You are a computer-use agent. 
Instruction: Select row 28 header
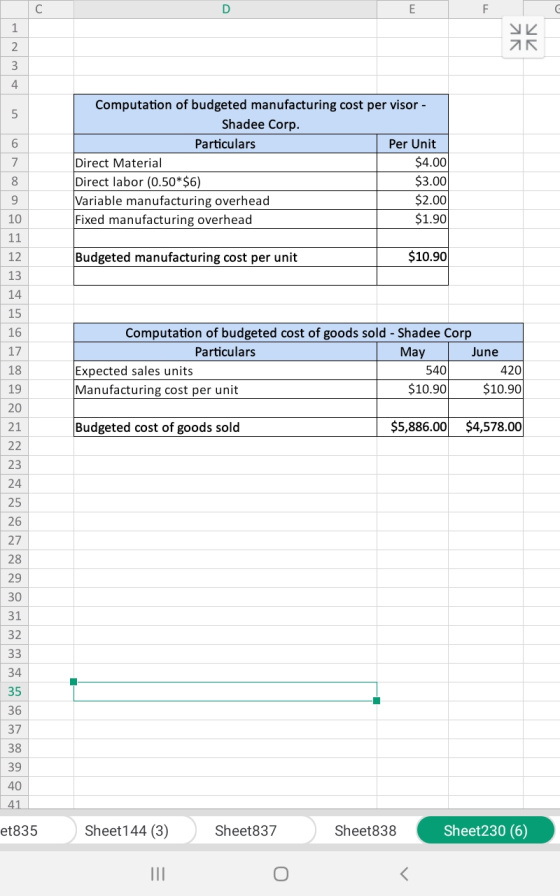[x=14, y=559]
